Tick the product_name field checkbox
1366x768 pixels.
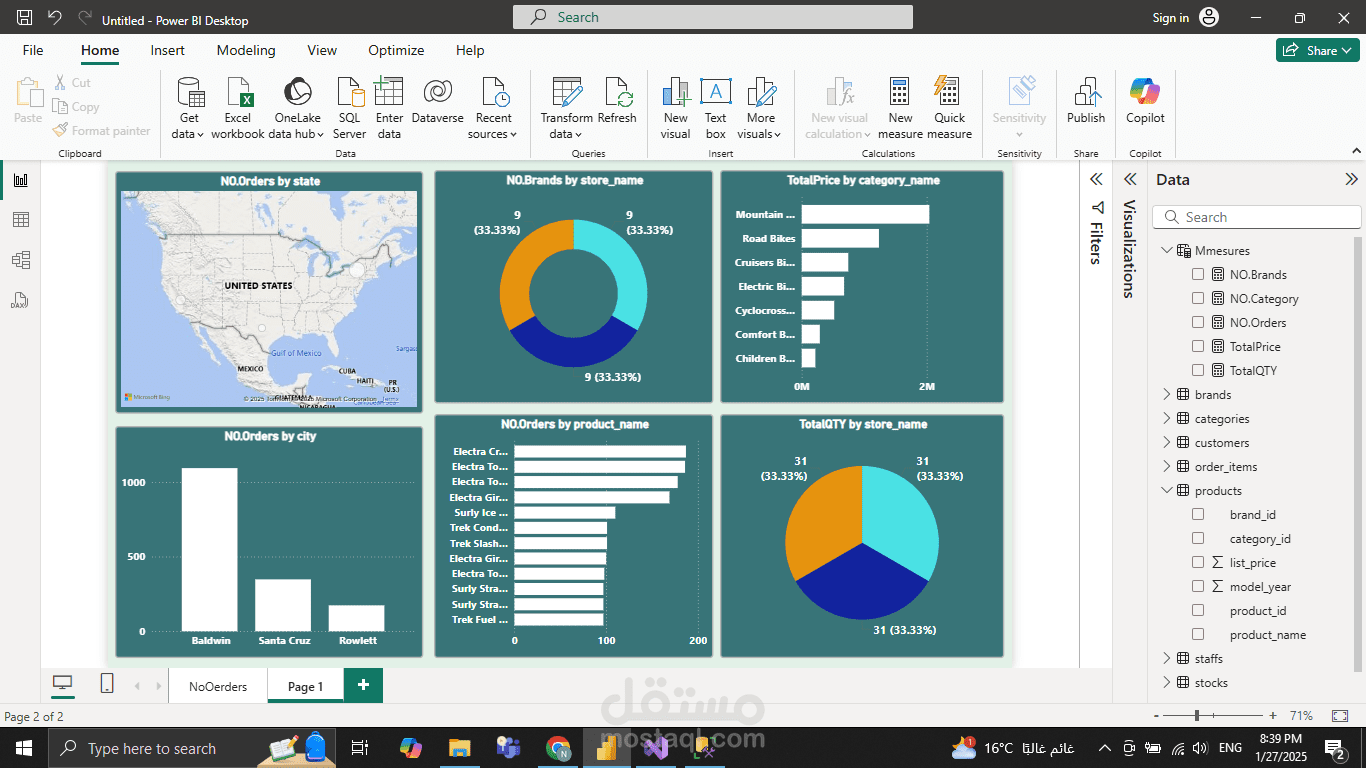1198,634
